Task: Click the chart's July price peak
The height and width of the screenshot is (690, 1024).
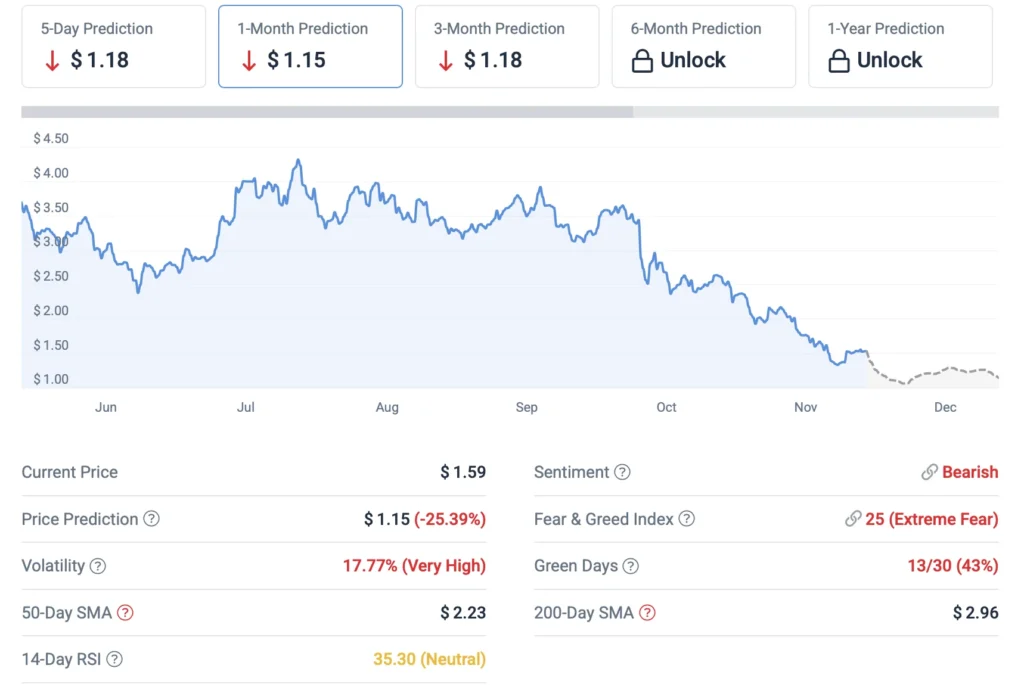Action: click(x=298, y=161)
